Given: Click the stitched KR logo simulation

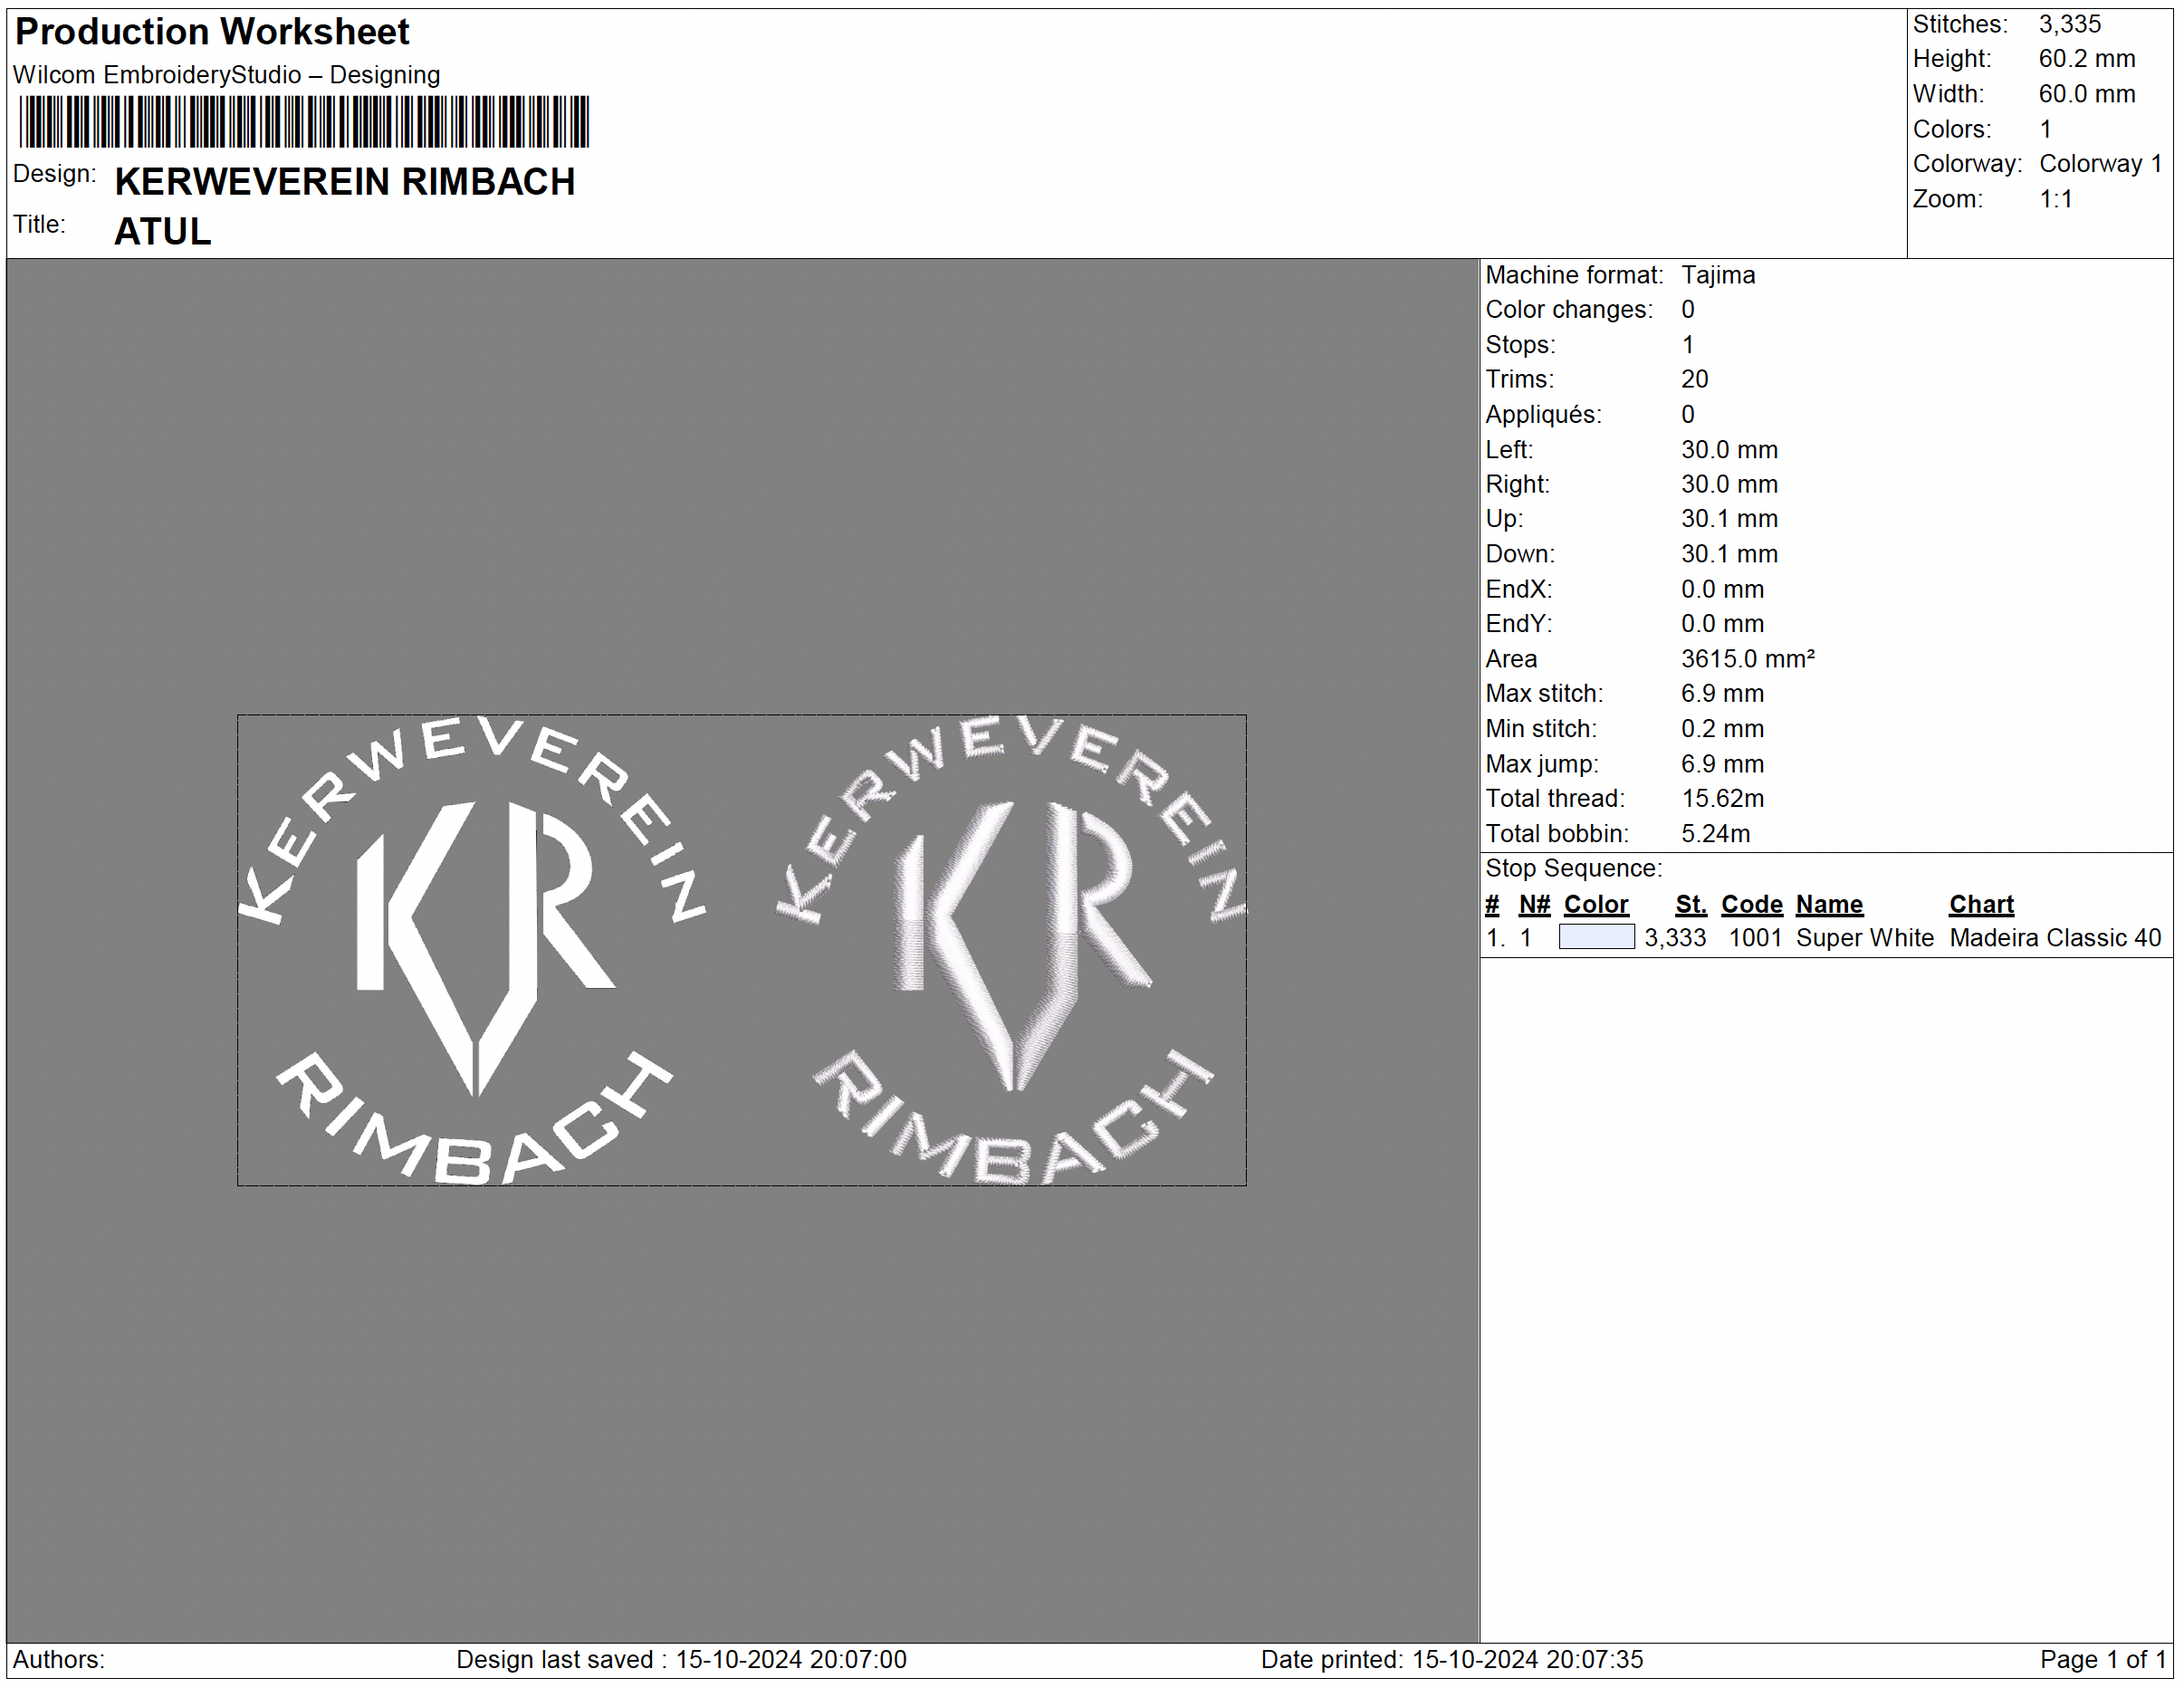Looking at the screenshot, I should [x=1012, y=948].
